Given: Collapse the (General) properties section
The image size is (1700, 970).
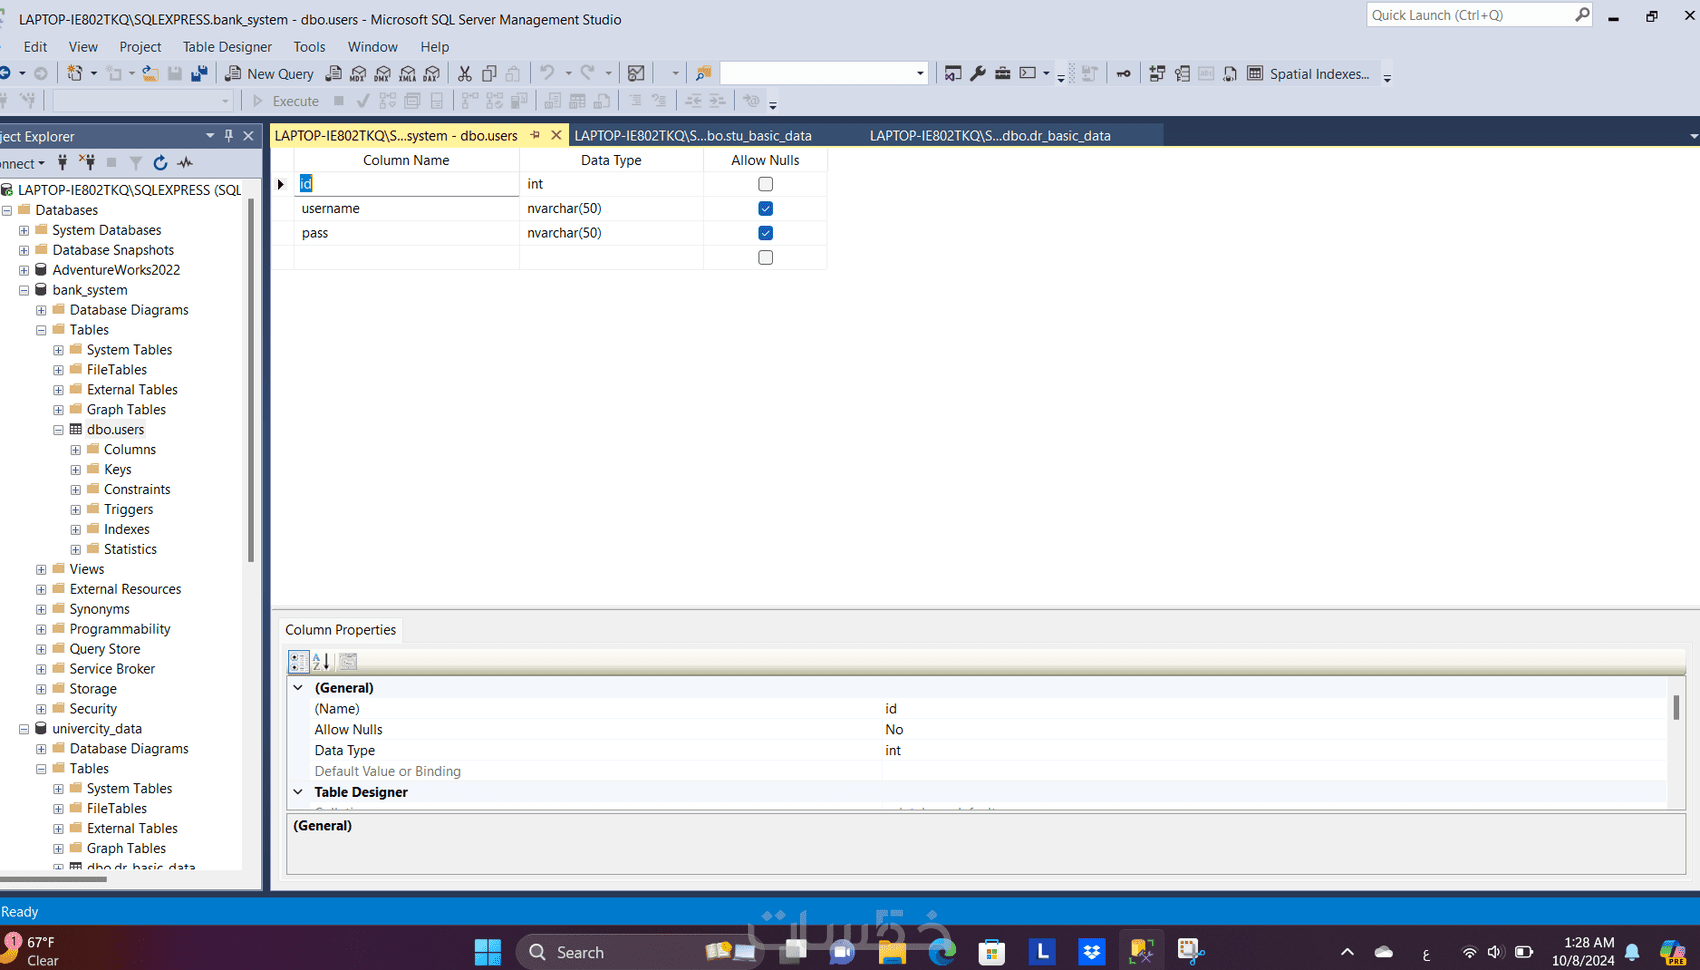Looking at the screenshot, I should point(298,688).
